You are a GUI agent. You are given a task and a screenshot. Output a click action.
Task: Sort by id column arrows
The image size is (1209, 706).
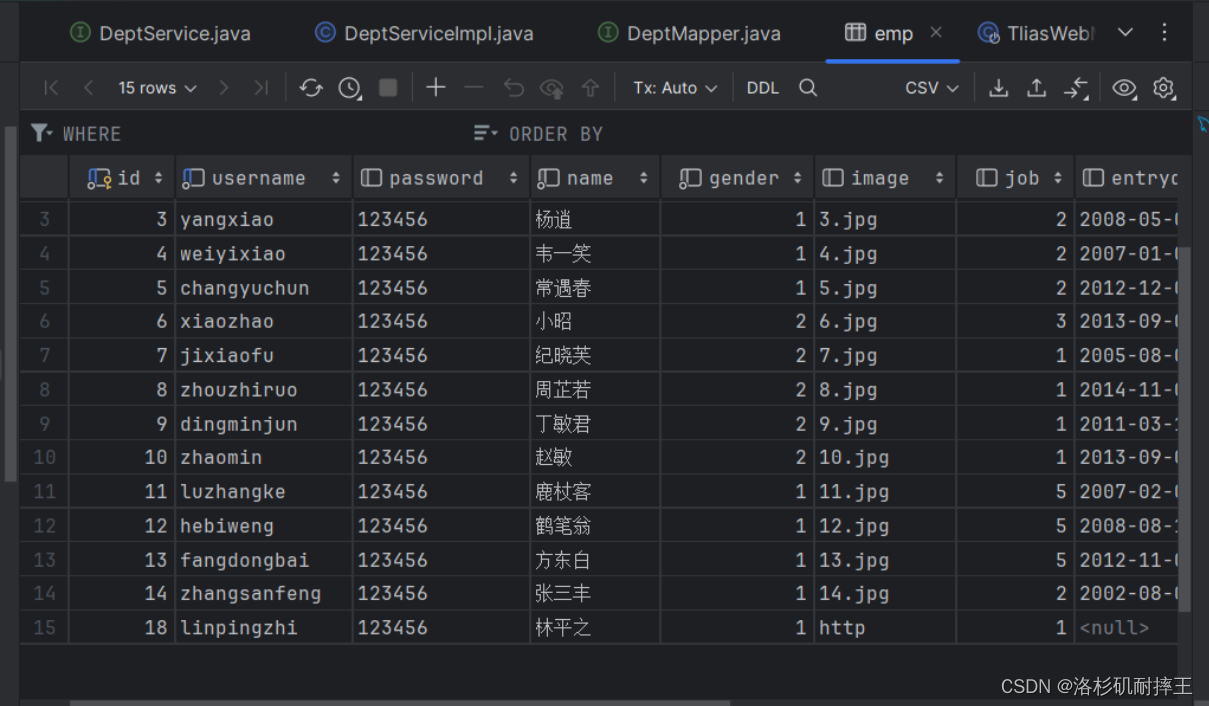pyautogui.click(x=158, y=178)
